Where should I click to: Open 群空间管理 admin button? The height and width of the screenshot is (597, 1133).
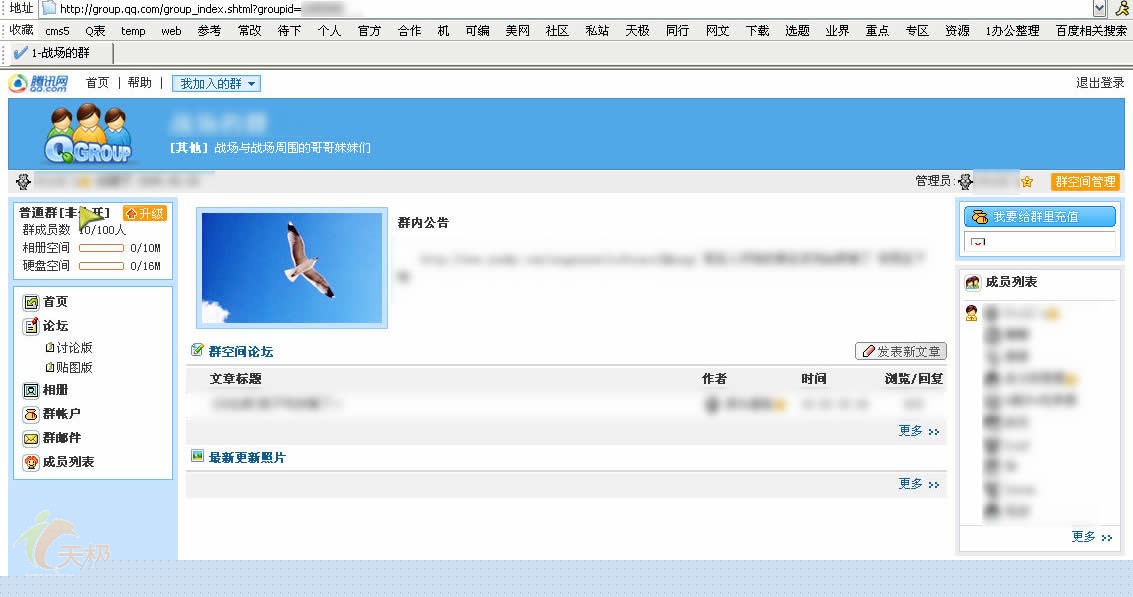[1085, 182]
